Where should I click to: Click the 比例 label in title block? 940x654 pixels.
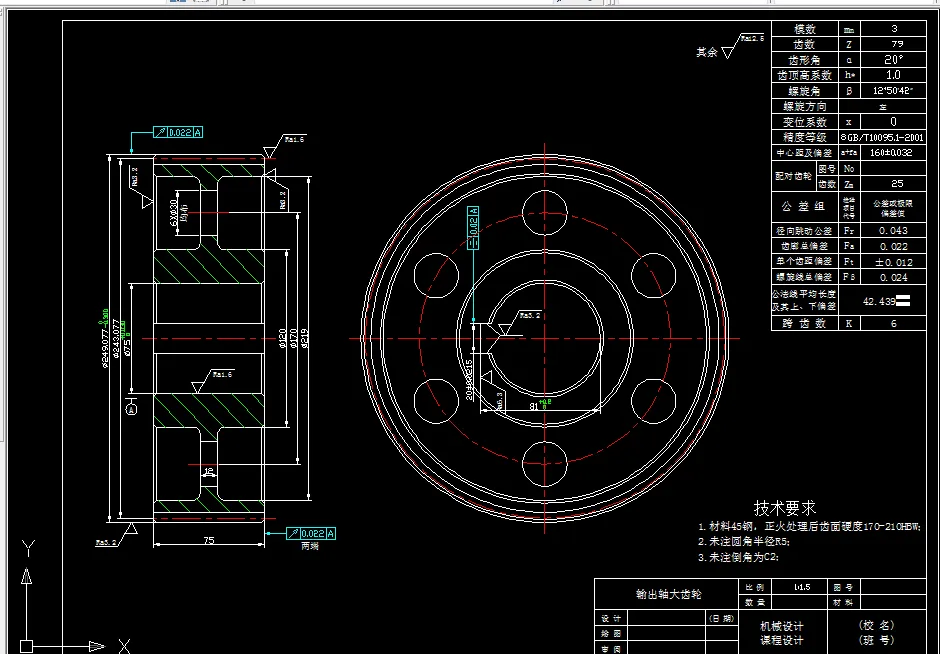[x=755, y=587]
